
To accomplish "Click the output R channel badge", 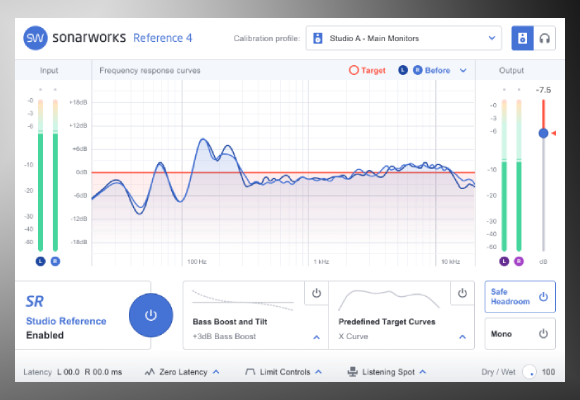I will 519,261.
